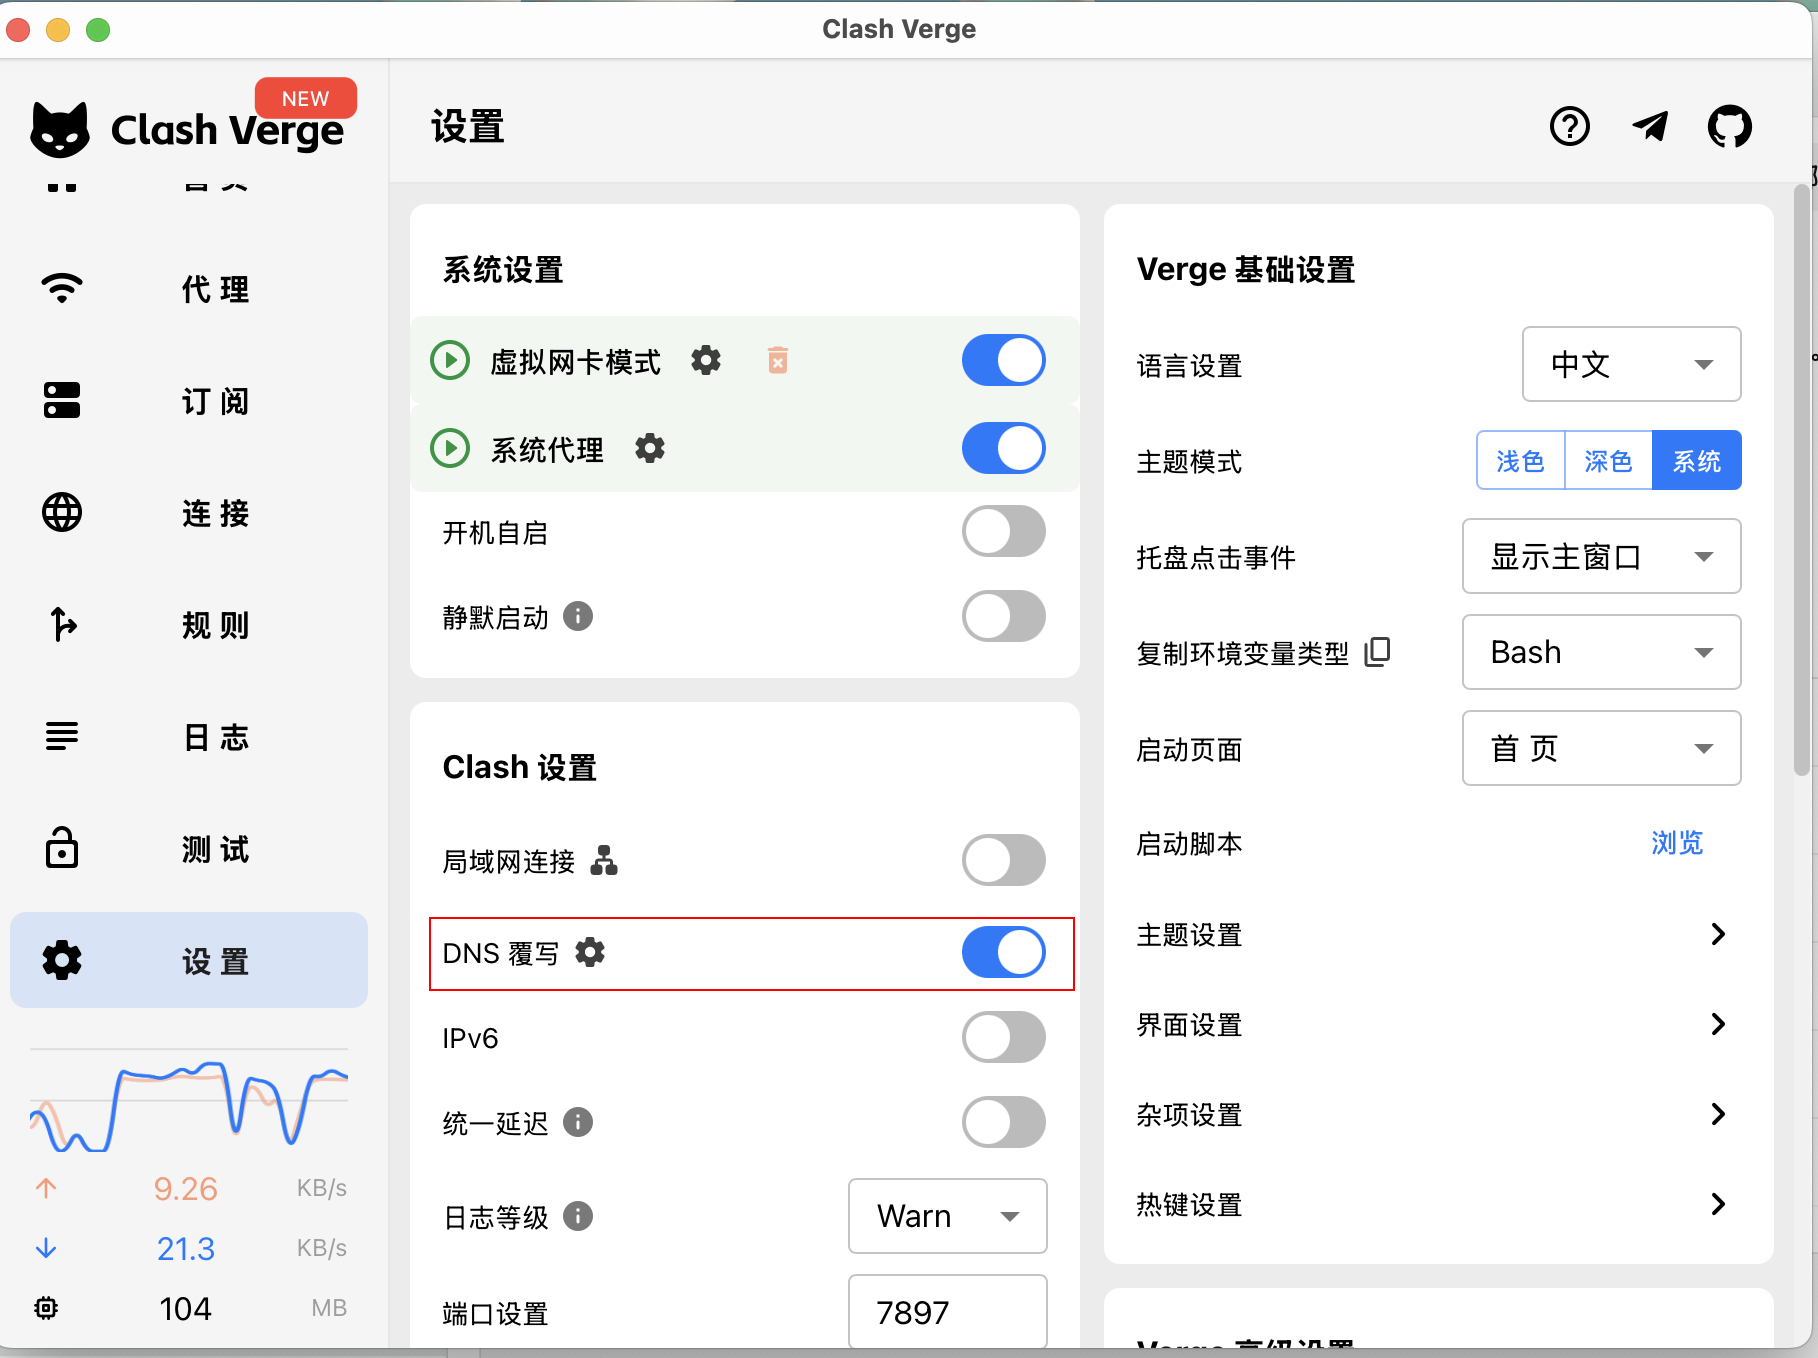Go to the 连接 page in sidebar
The image size is (1818, 1358).
click(x=189, y=513)
